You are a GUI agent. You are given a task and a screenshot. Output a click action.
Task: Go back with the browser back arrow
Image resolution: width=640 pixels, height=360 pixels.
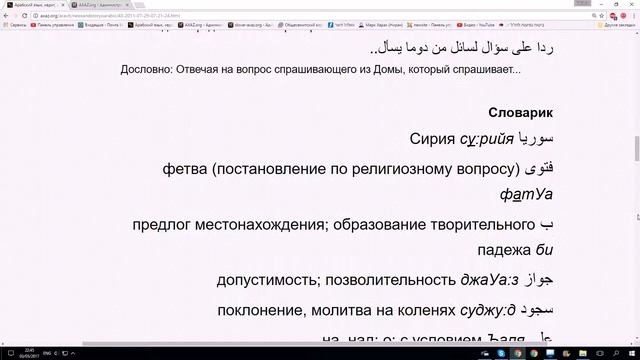click(6, 16)
